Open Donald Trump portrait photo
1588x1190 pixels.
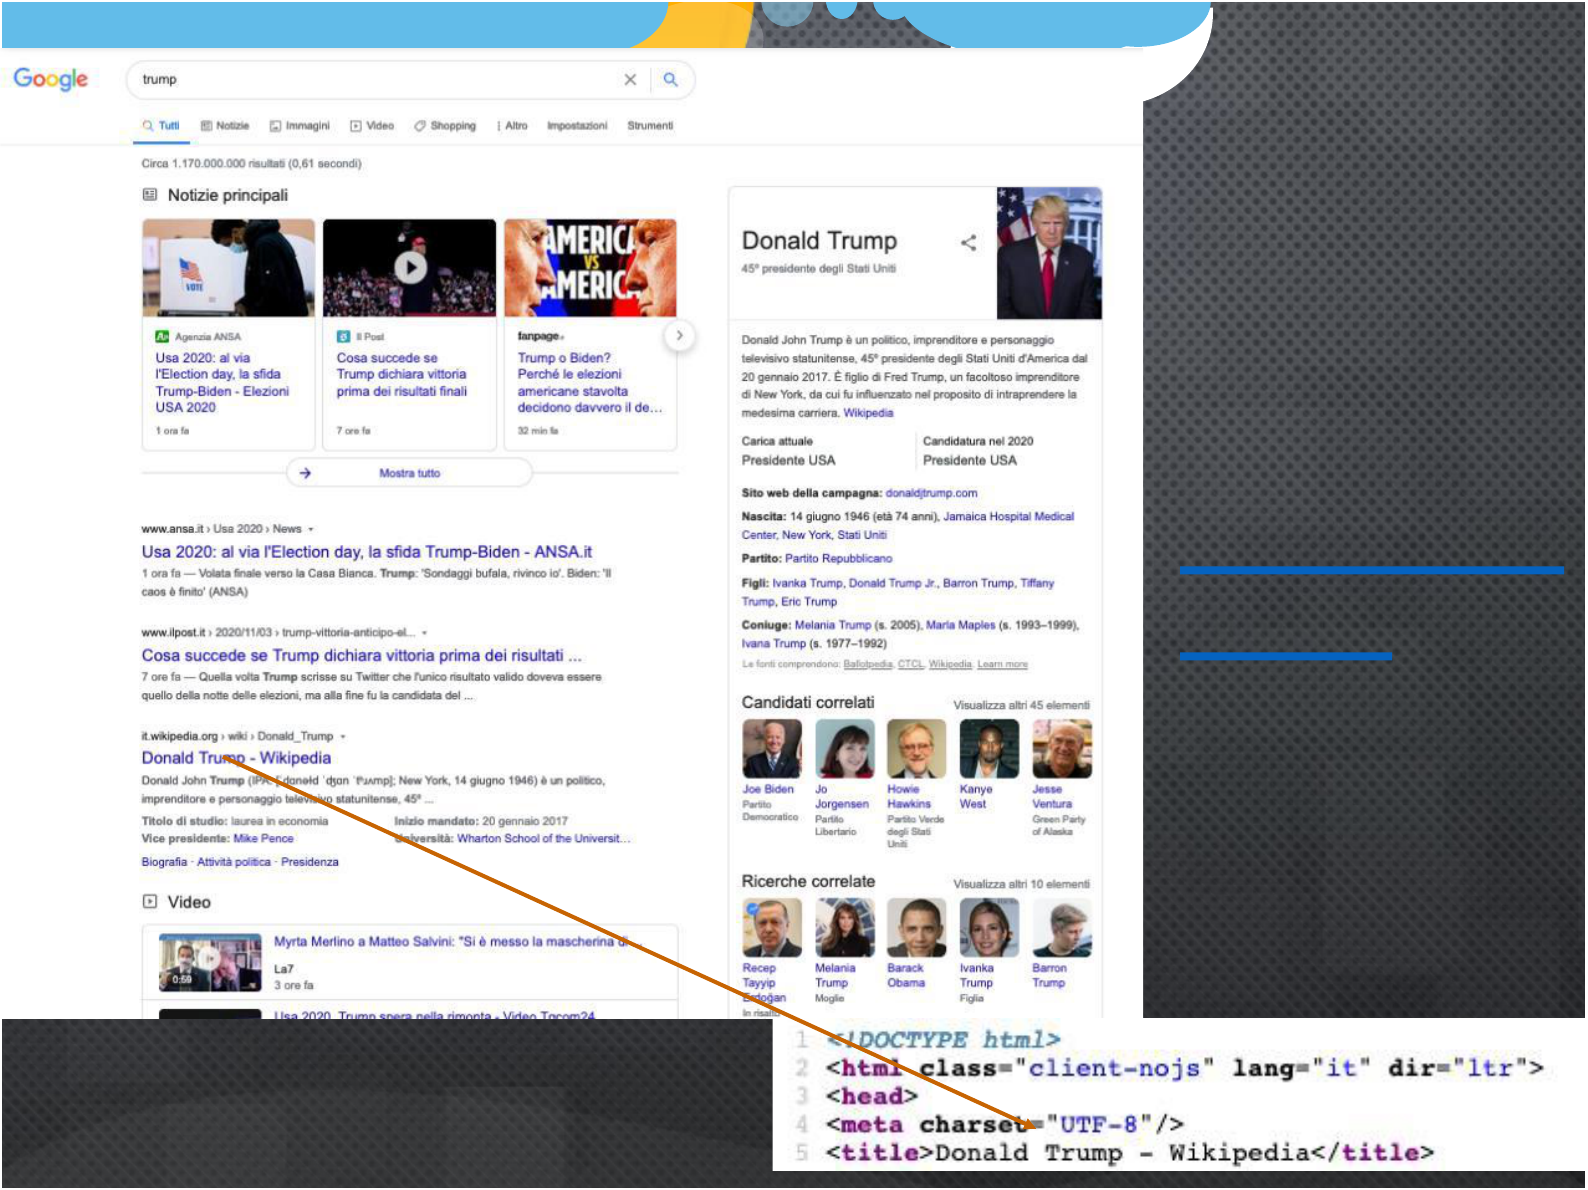tap(1049, 254)
